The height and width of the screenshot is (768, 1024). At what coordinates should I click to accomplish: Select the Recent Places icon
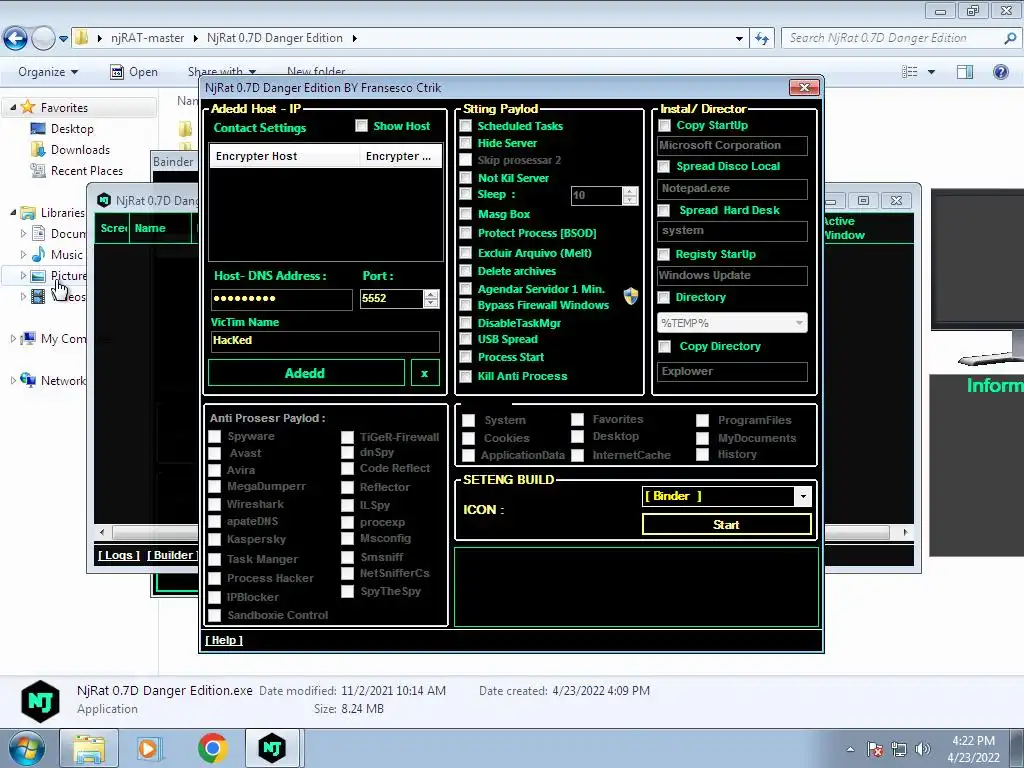coord(38,170)
